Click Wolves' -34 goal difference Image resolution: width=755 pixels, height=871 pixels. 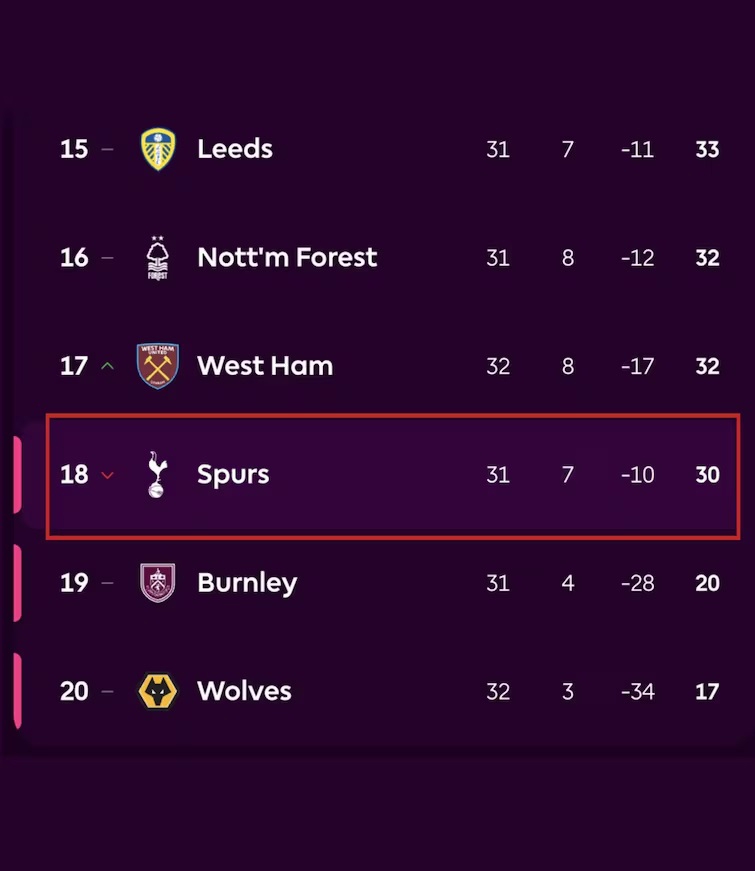(x=637, y=691)
